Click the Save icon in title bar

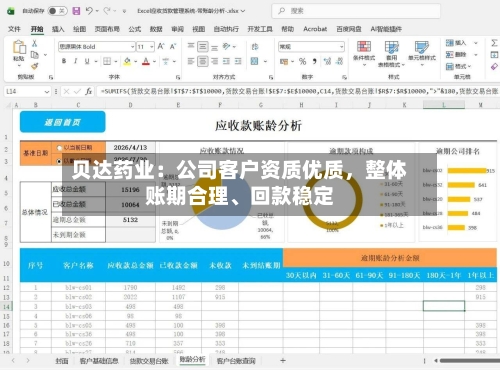click(x=76, y=11)
